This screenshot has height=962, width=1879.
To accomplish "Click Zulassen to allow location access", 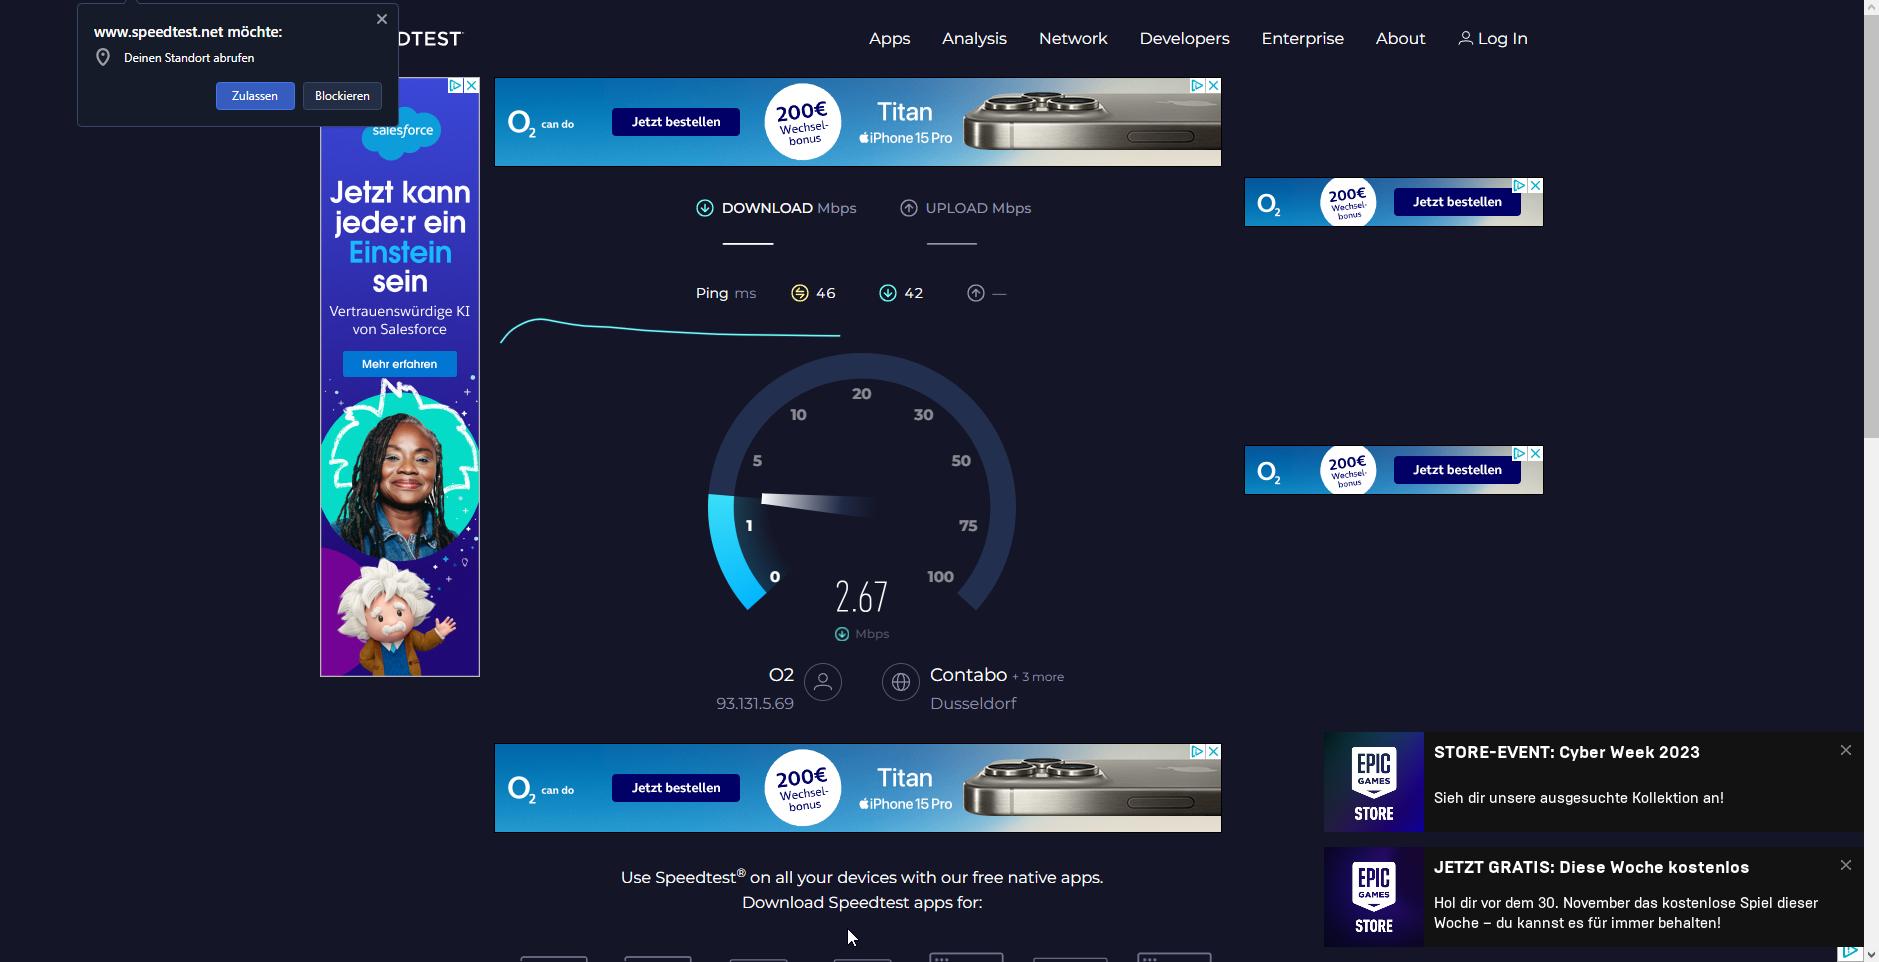I will pyautogui.click(x=255, y=96).
